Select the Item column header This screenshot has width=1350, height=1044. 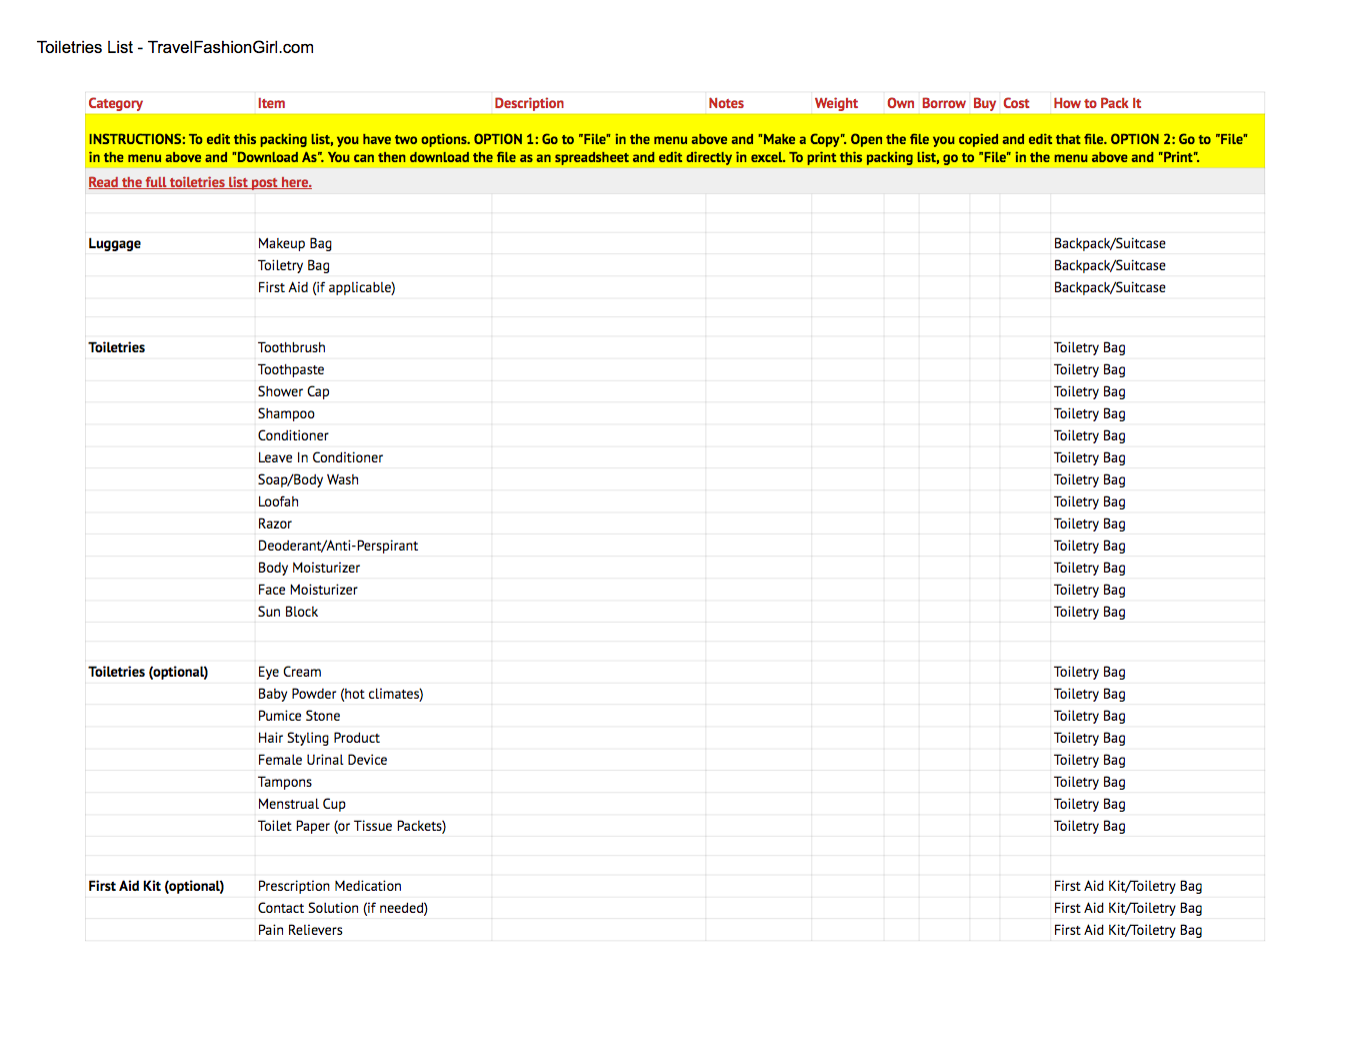click(272, 103)
